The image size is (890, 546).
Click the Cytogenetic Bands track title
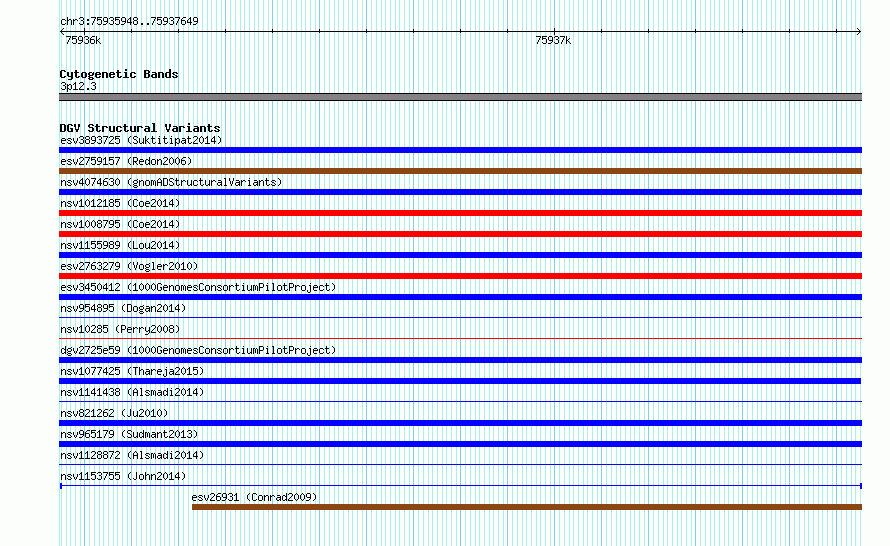point(119,74)
